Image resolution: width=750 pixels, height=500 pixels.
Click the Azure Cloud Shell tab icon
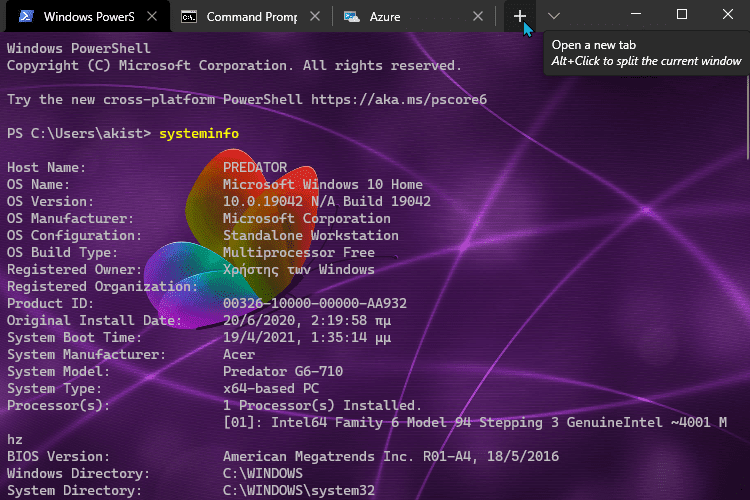pyautogui.click(x=352, y=17)
